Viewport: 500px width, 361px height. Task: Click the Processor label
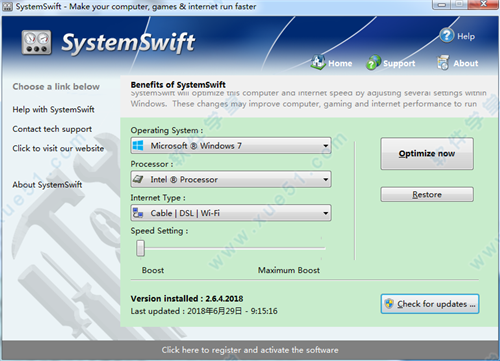(x=152, y=164)
